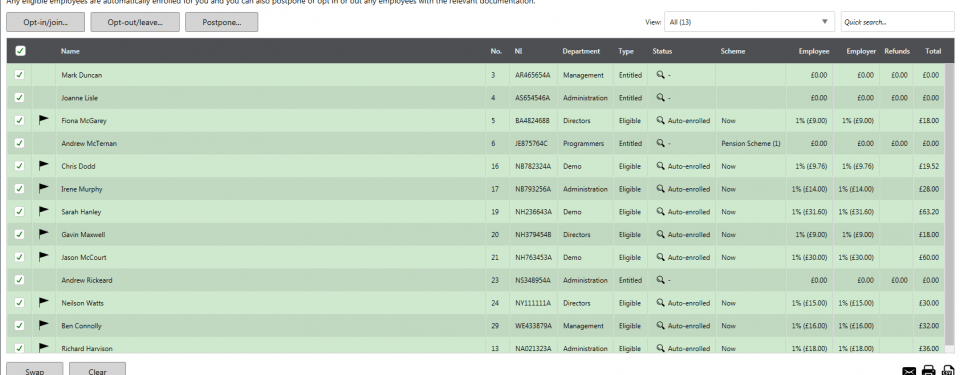
Task: Click the £28.00 total for Irene Murphy
Action: [x=929, y=189]
